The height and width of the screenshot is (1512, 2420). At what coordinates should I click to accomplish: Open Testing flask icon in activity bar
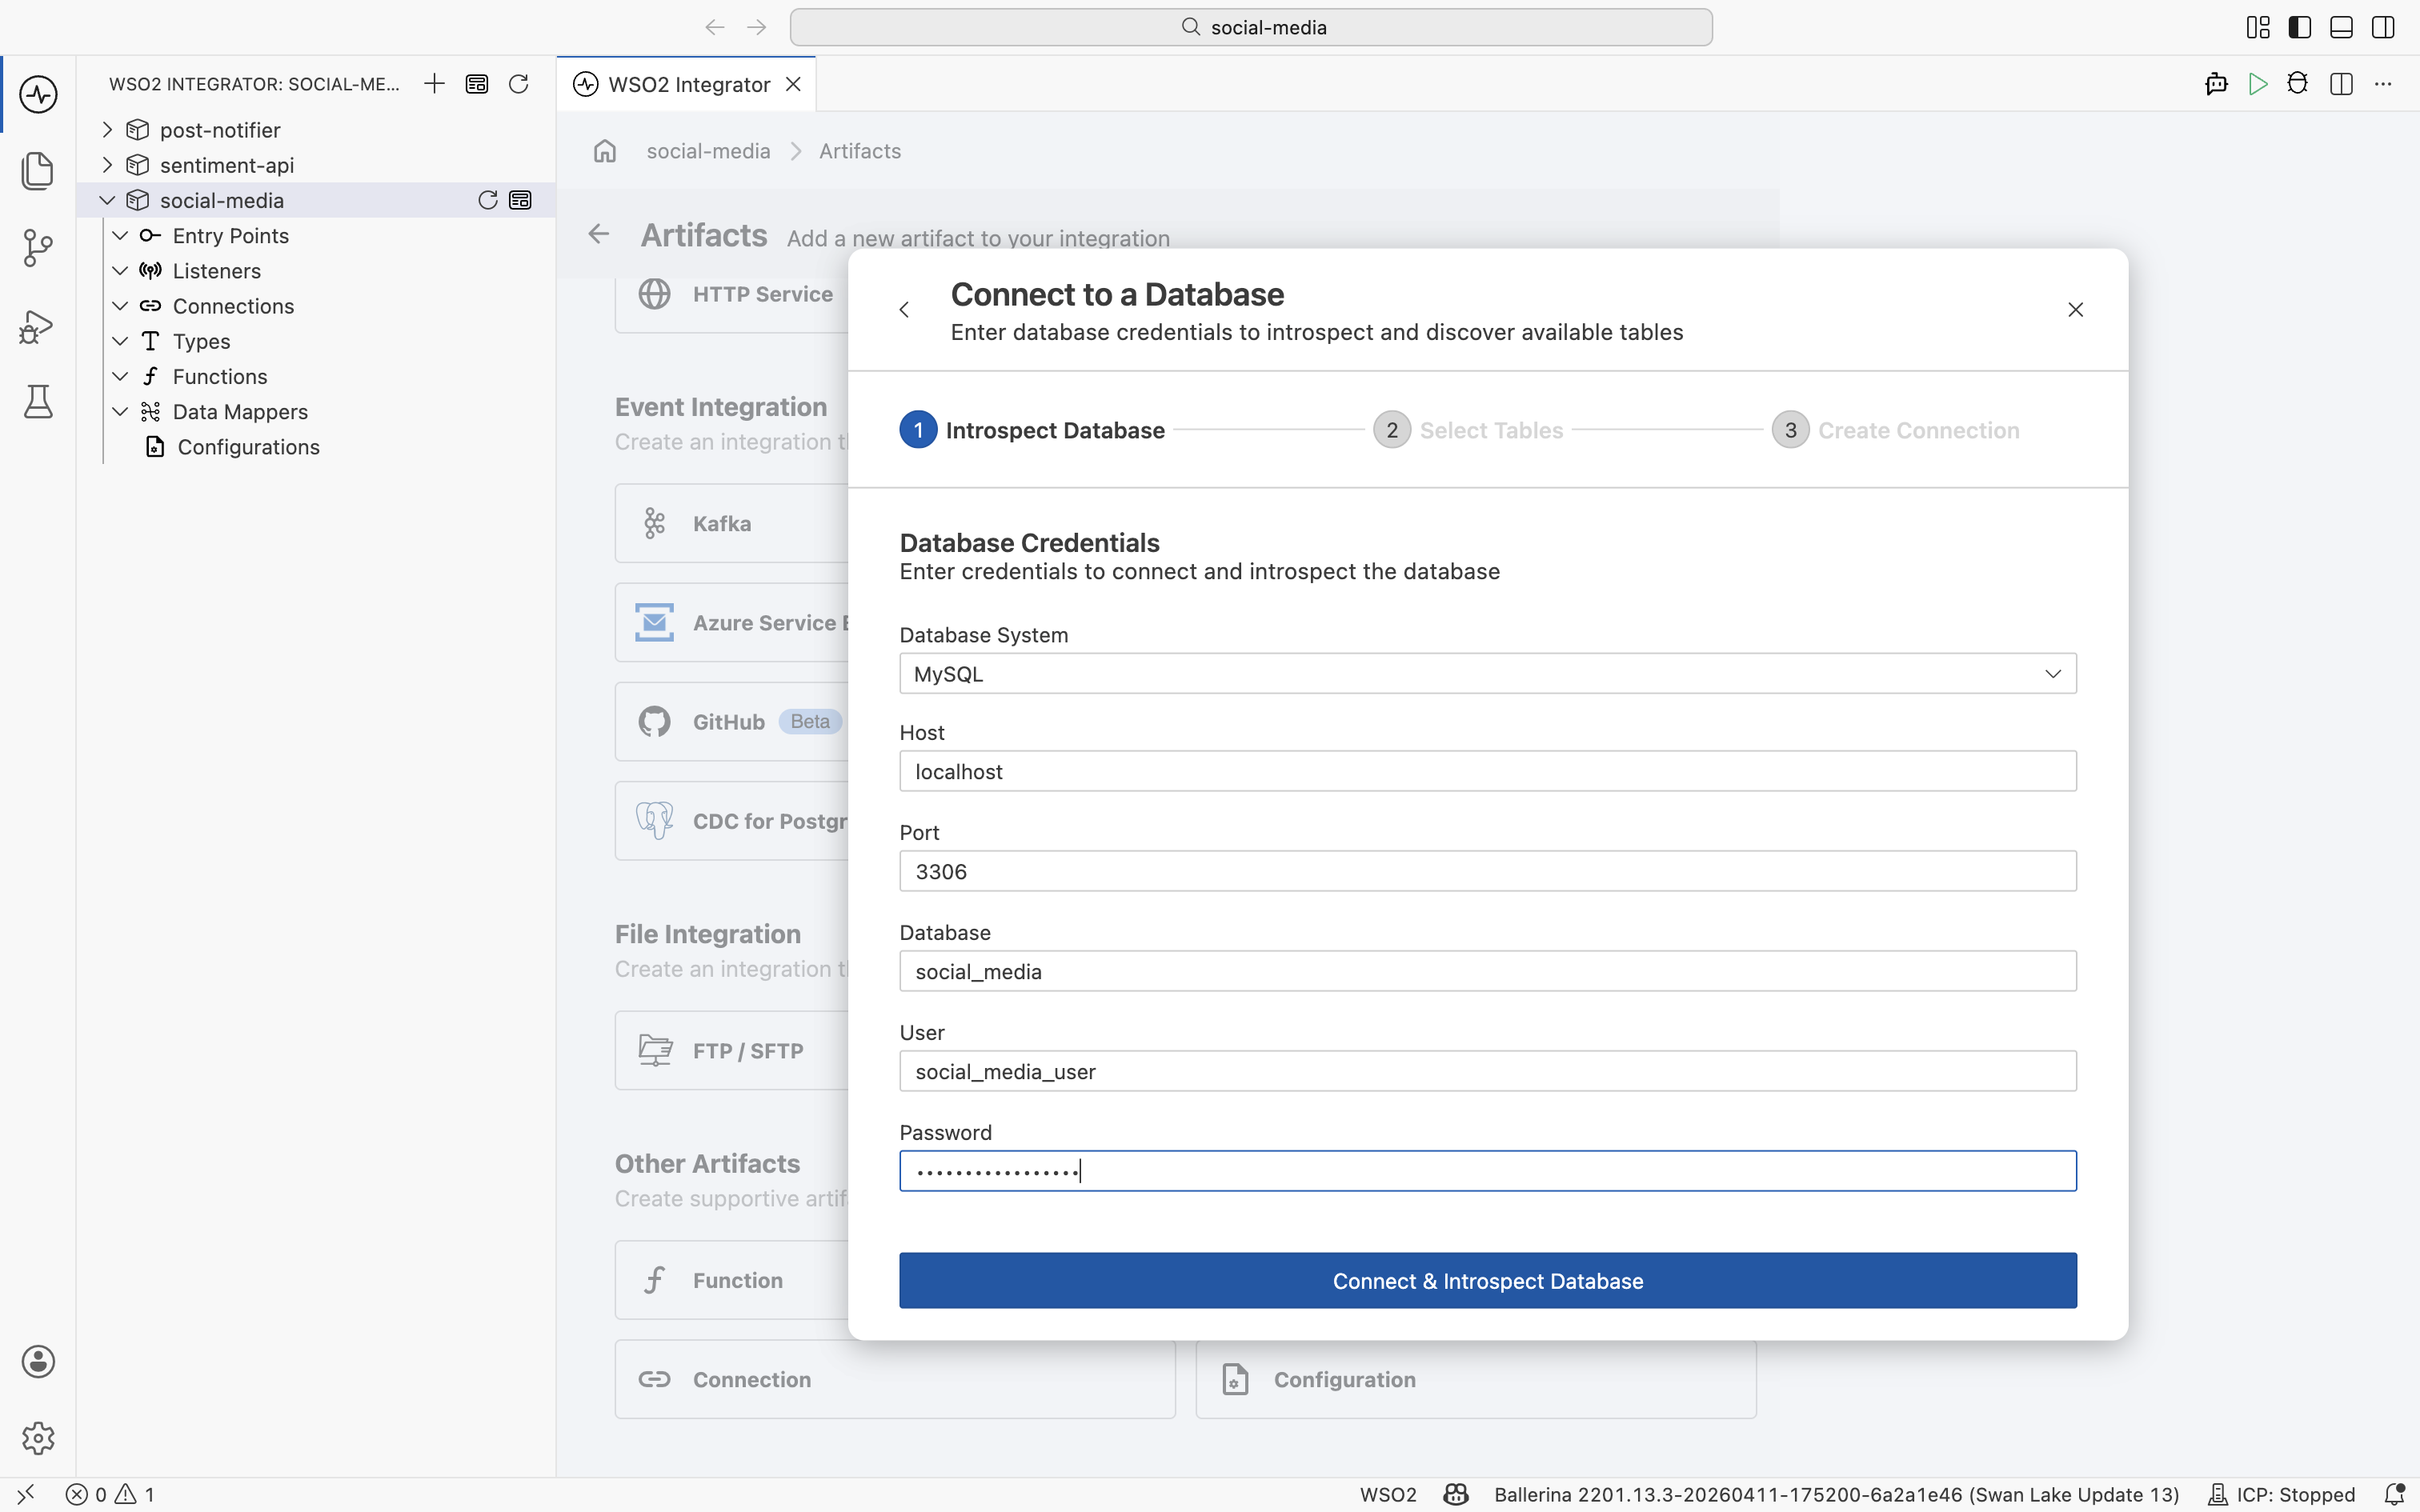tap(38, 401)
